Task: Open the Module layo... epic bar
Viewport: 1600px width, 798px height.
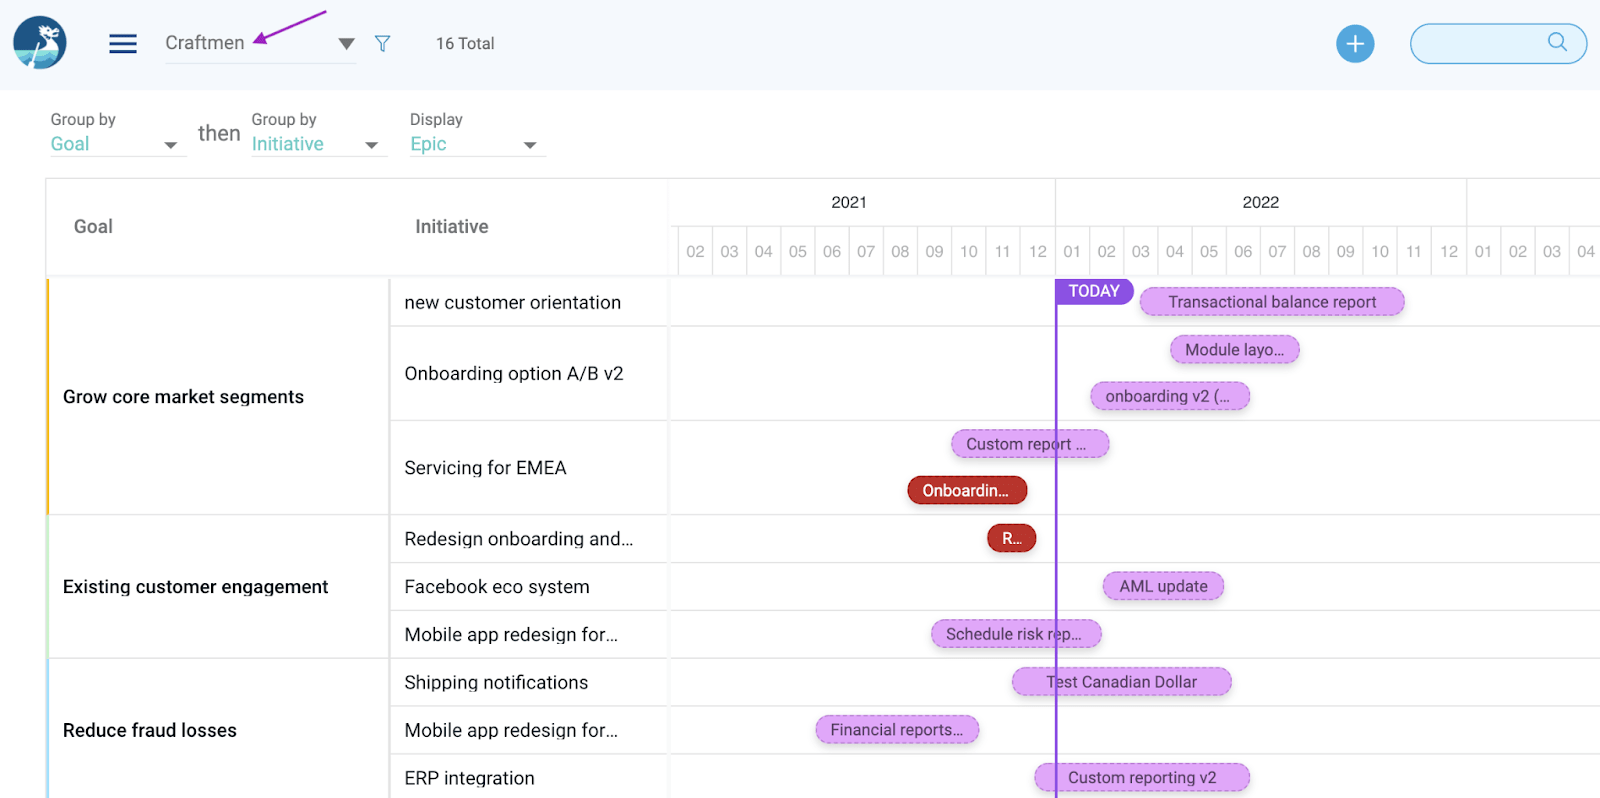Action: pos(1234,350)
